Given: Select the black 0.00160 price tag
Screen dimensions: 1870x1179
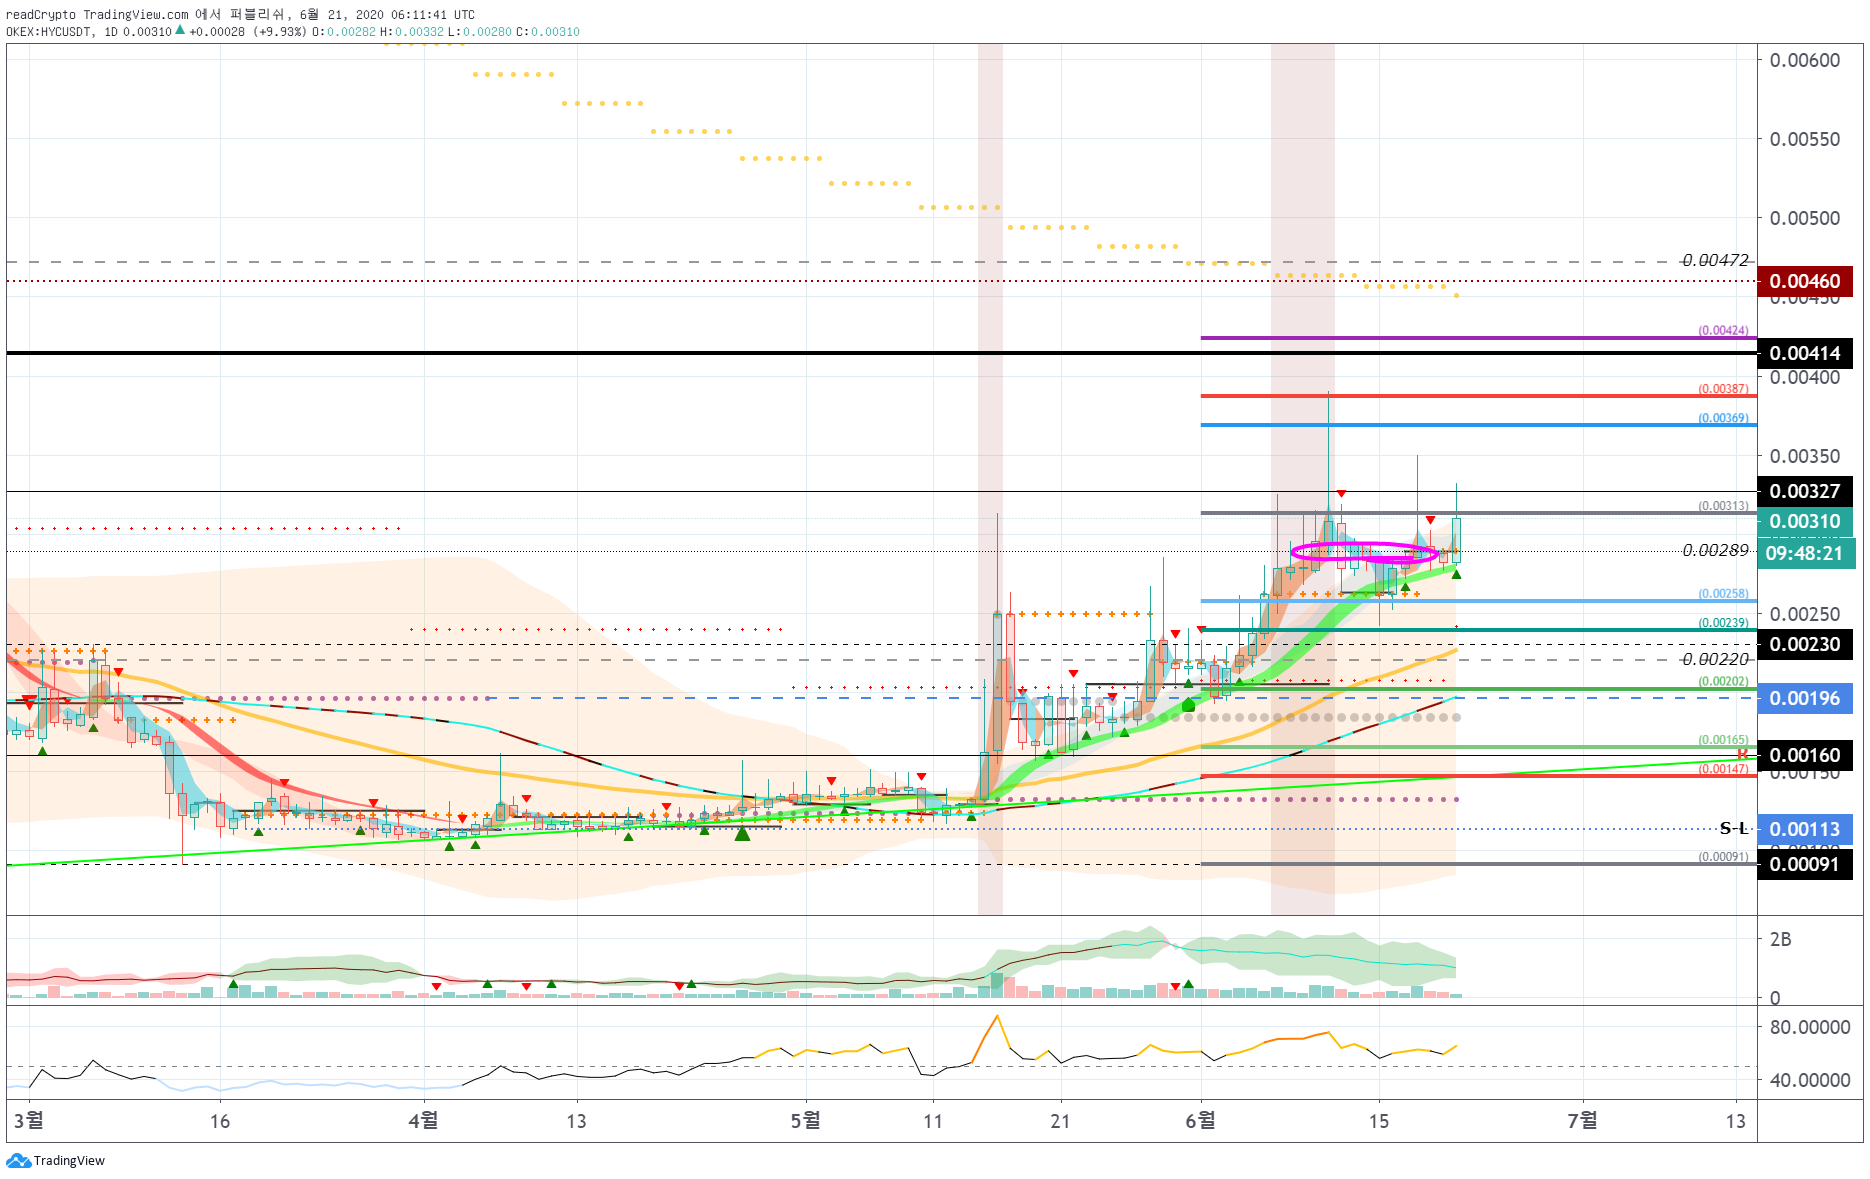Looking at the screenshot, I should 1805,755.
